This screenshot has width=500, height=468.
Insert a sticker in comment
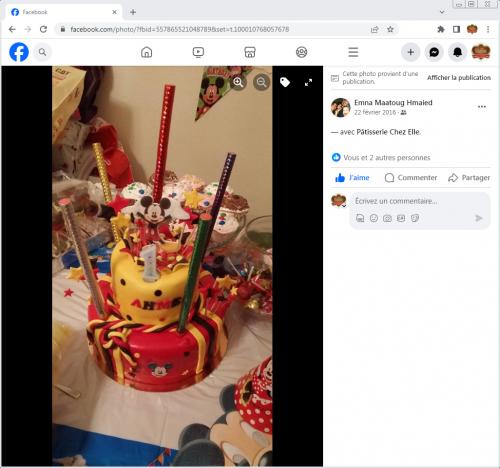(x=415, y=218)
